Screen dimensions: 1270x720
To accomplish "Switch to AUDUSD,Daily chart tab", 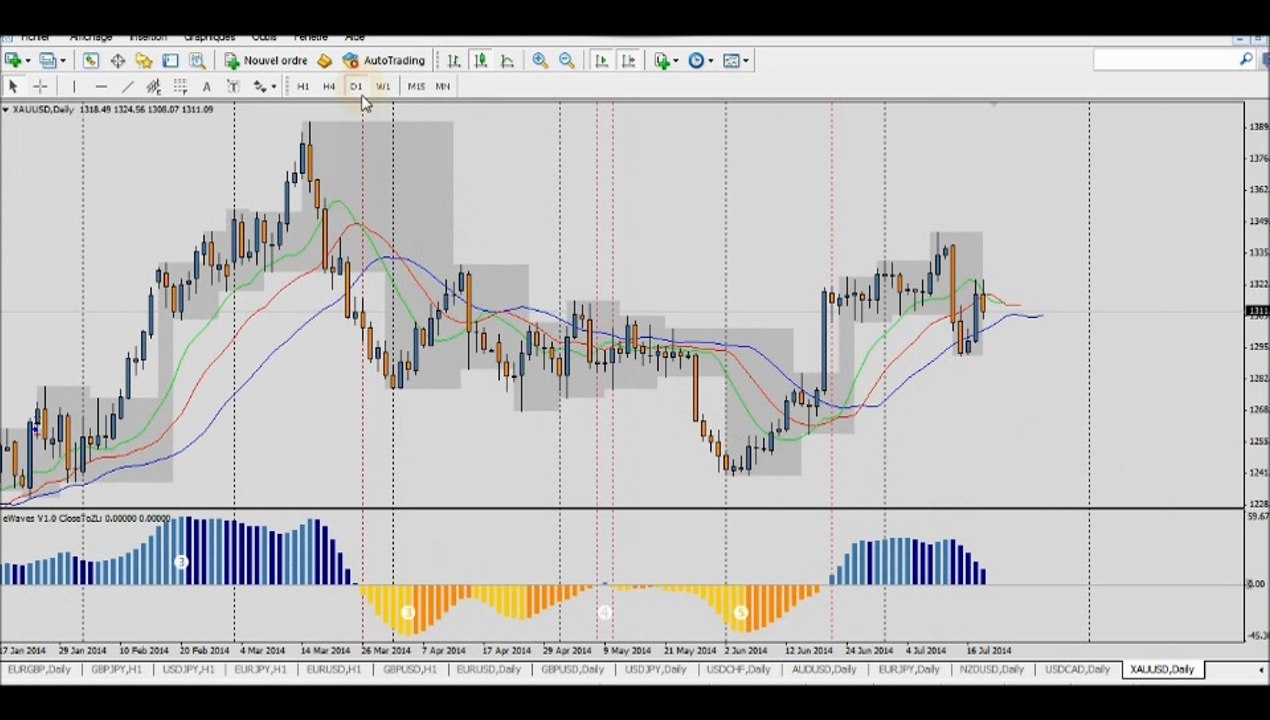I will pyautogui.click(x=824, y=669).
